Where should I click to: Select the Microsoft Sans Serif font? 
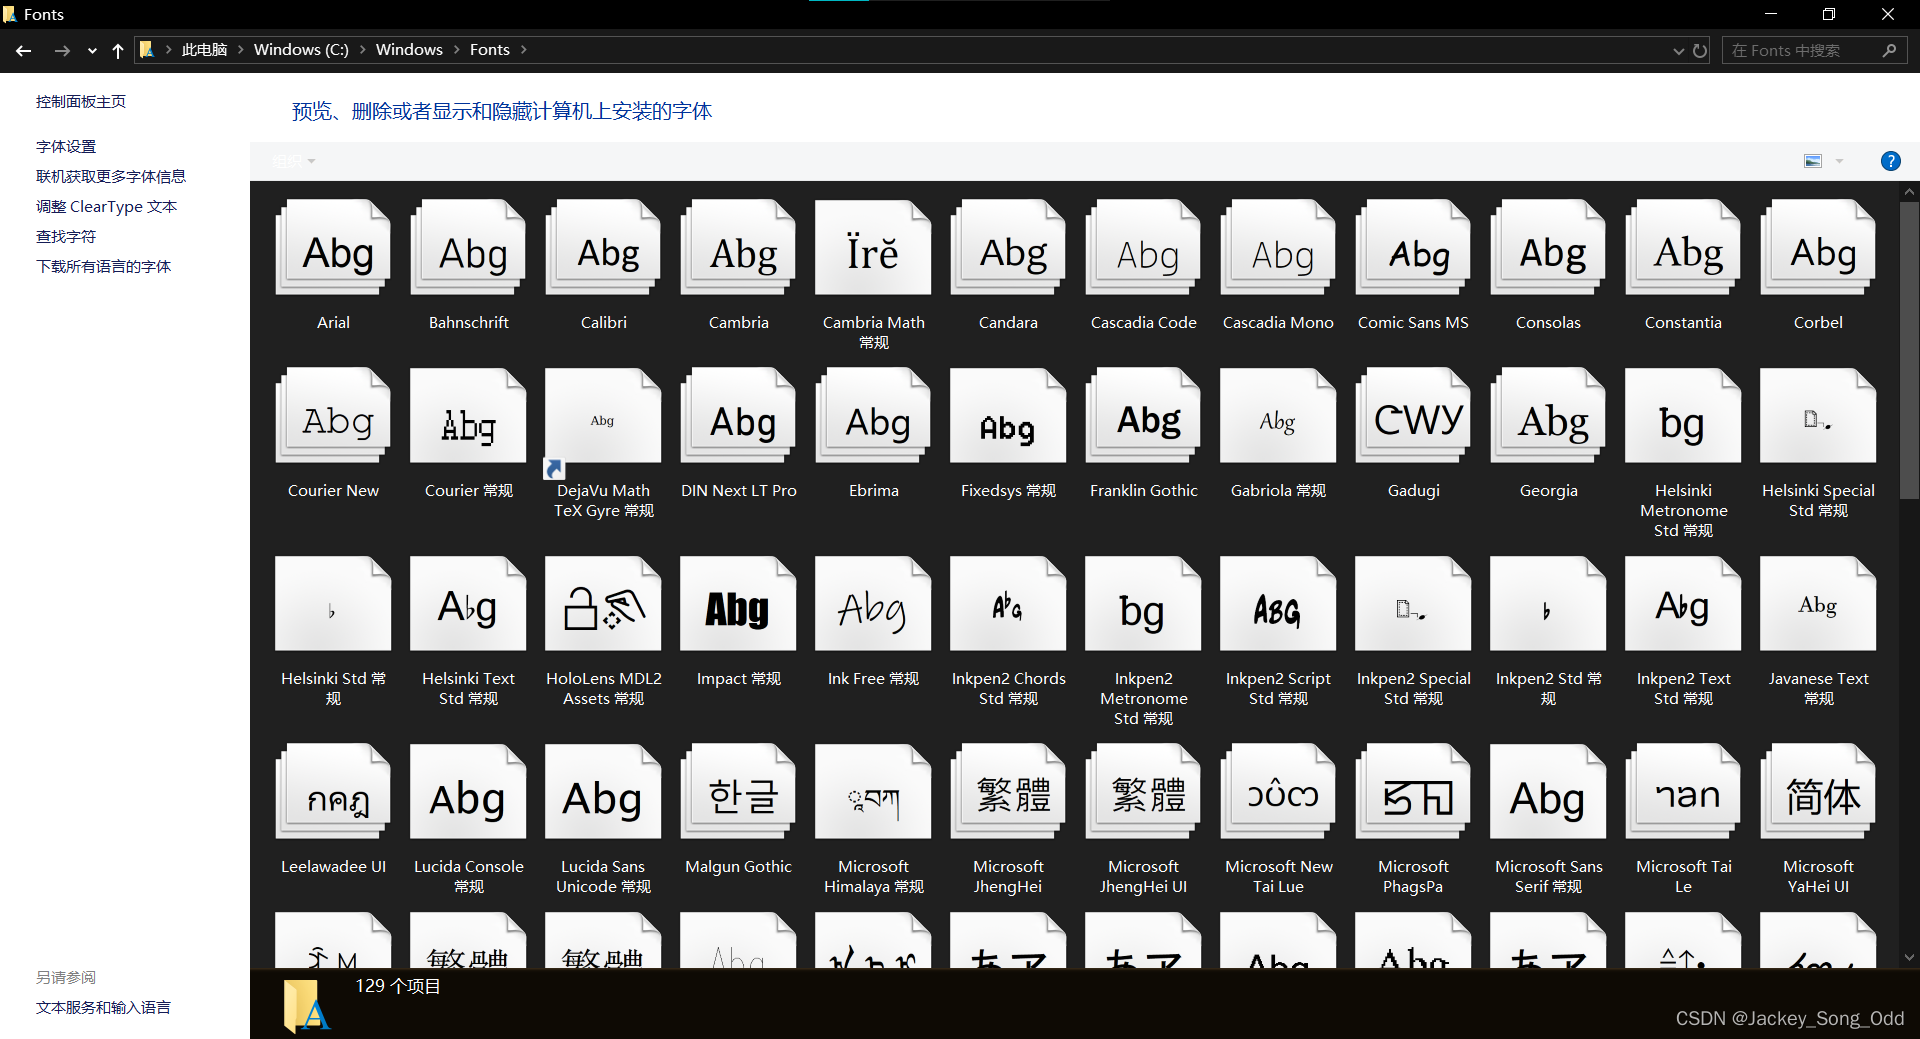click(1548, 791)
